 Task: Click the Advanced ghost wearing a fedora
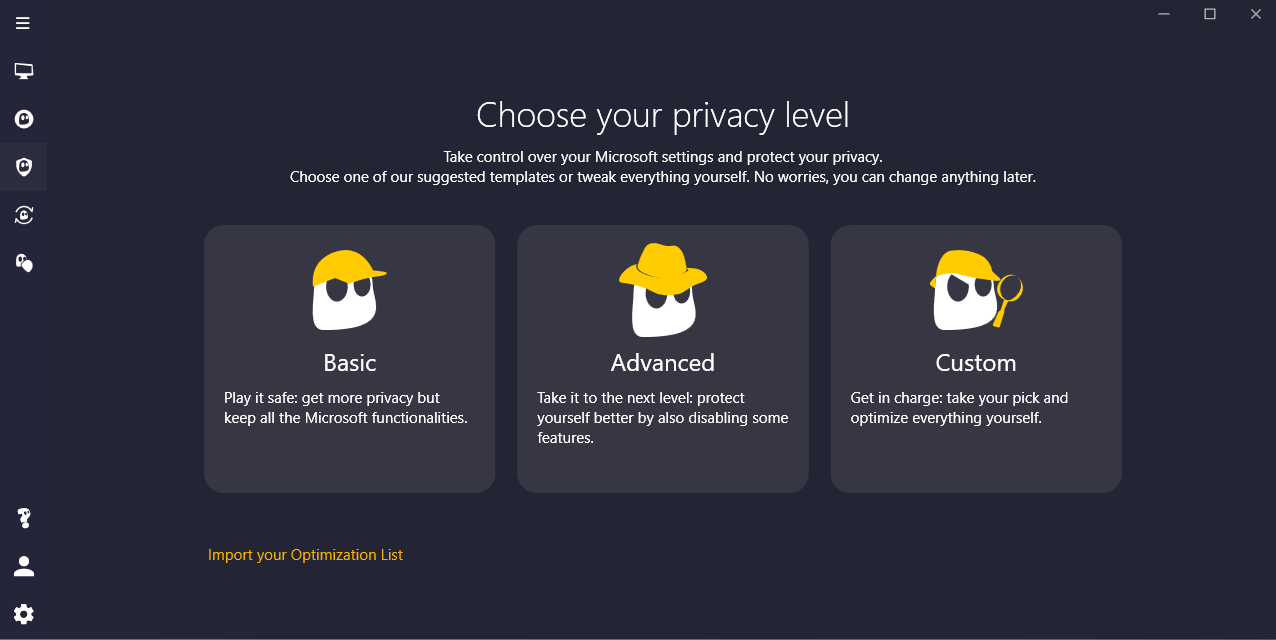coord(662,290)
